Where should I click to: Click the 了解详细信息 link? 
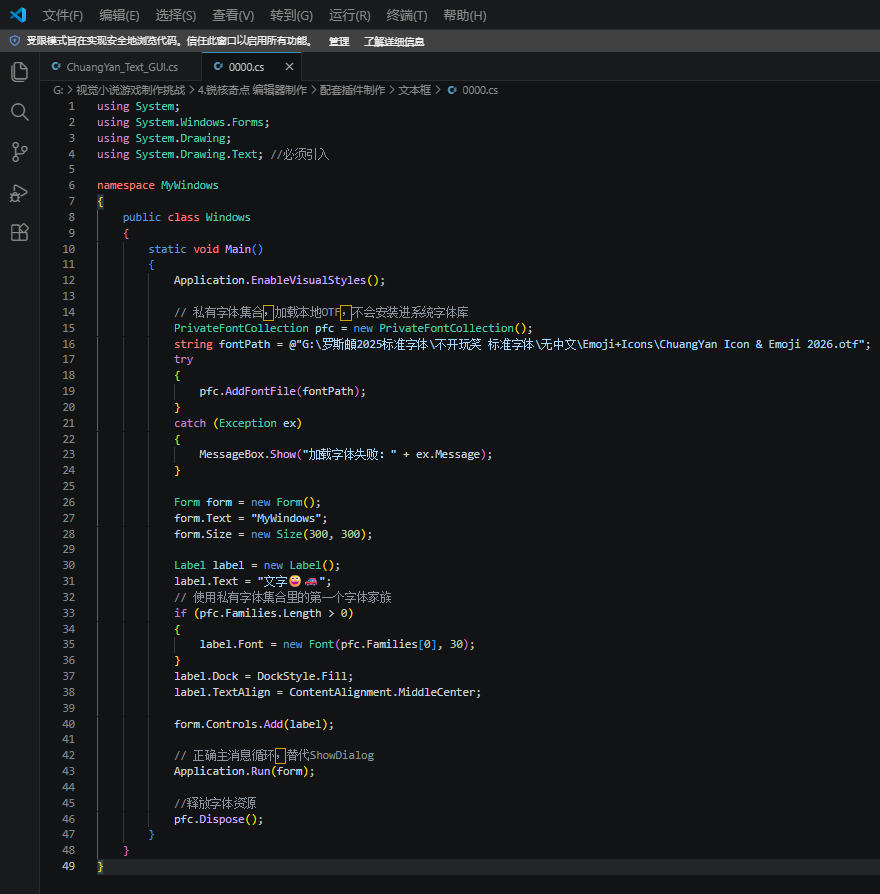(394, 42)
